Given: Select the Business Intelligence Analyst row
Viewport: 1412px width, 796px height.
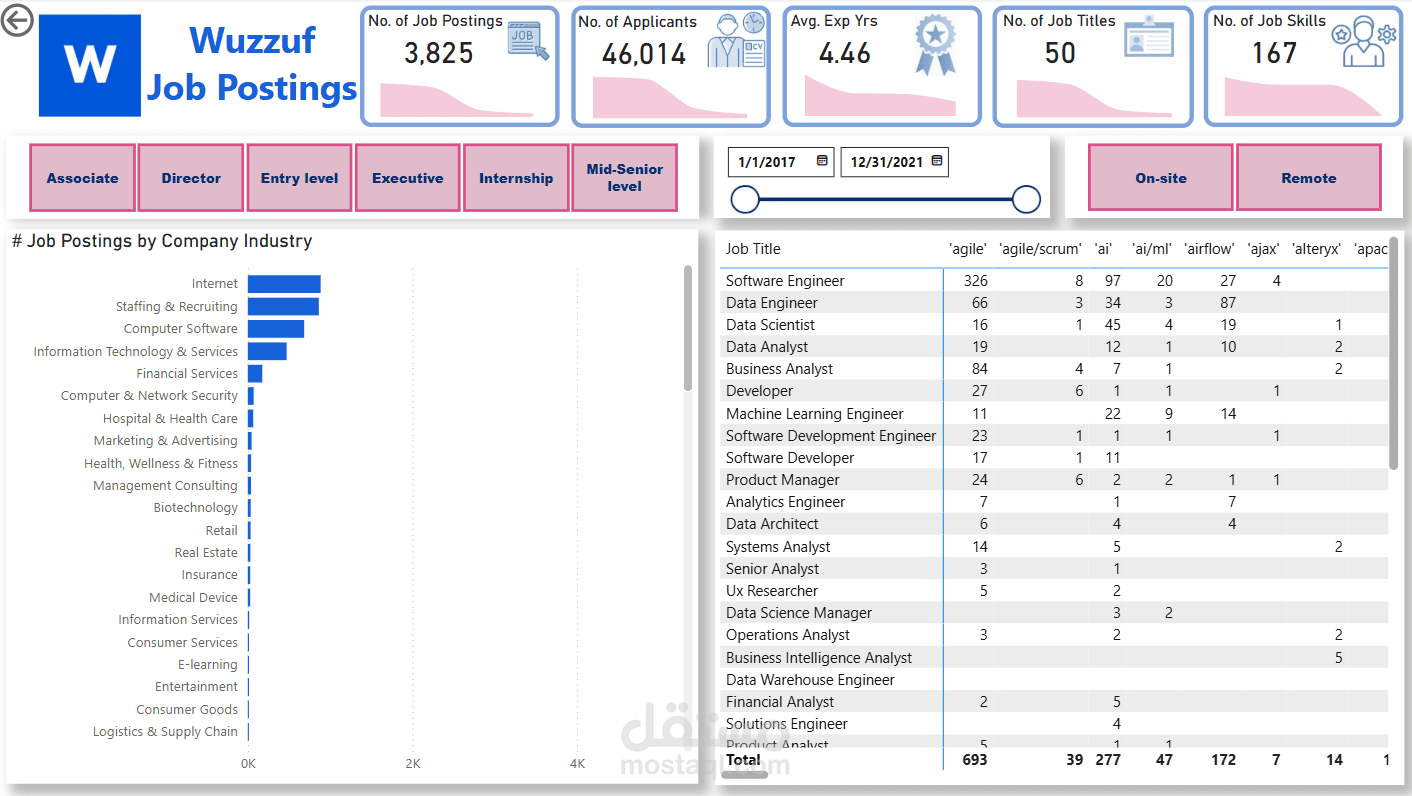Looking at the screenshot, I should click(x=1054, y=658).
